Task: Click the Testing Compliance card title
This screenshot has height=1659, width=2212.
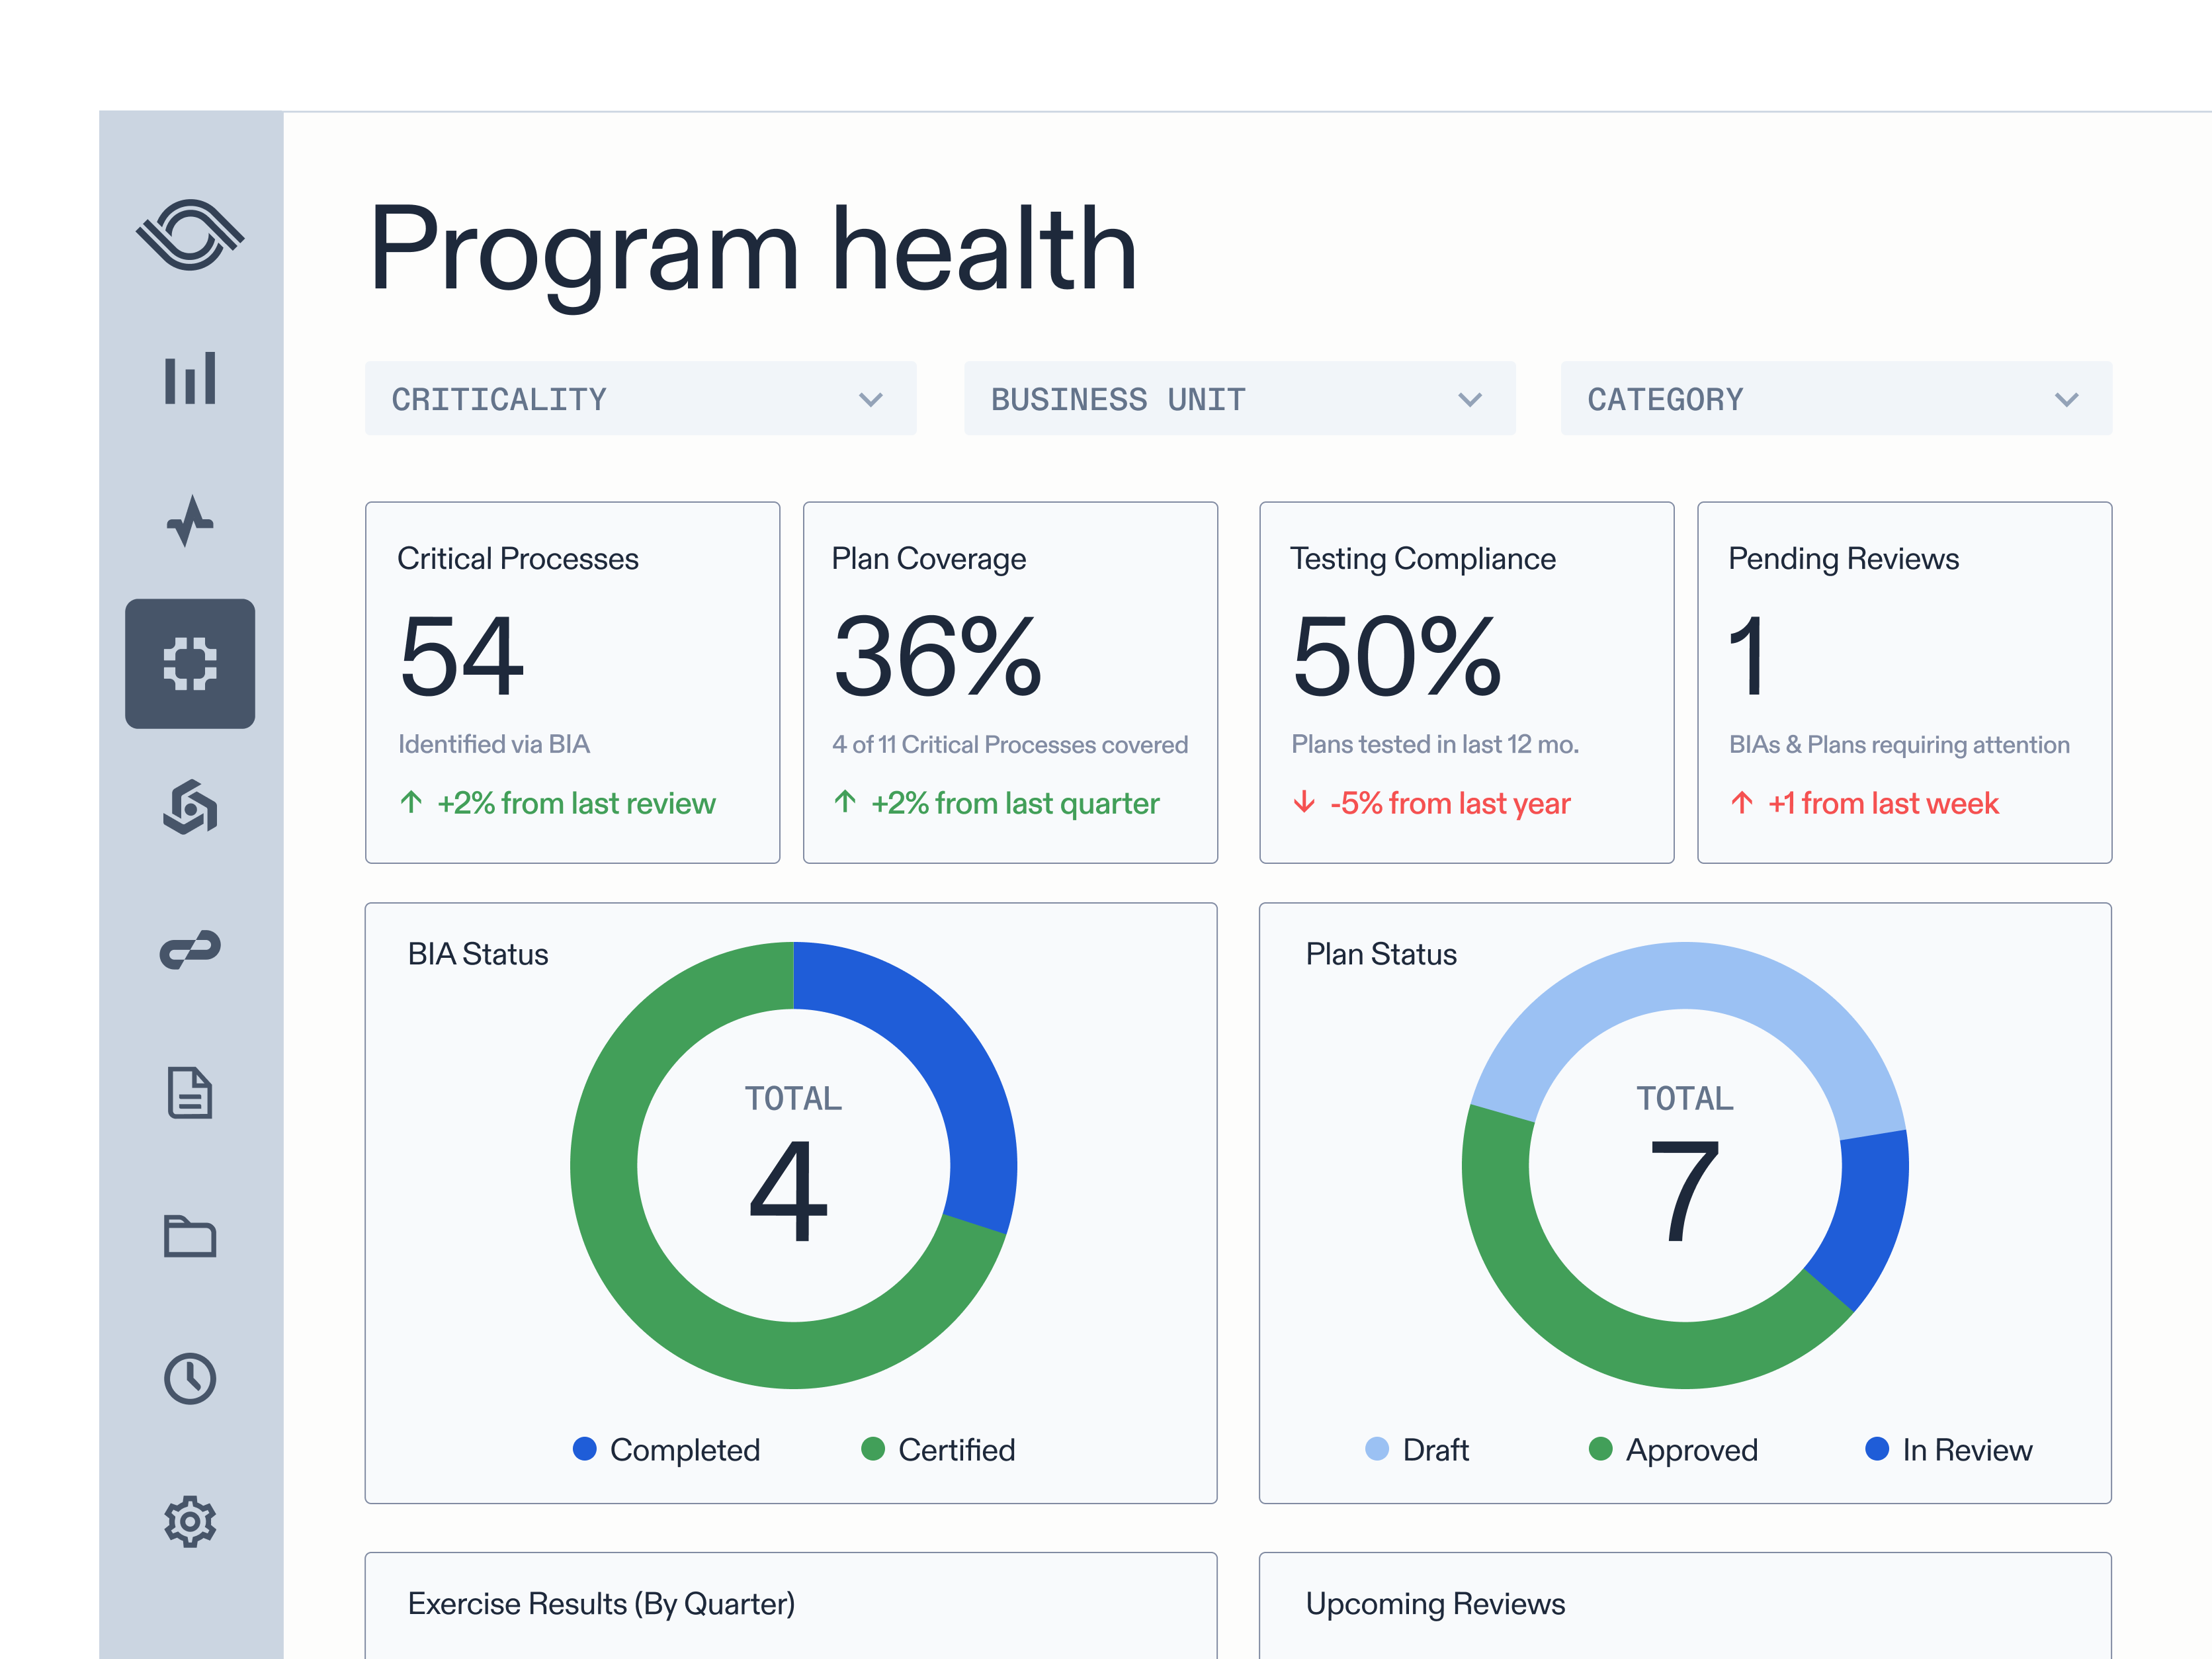Action: (x=1423, y=559)
